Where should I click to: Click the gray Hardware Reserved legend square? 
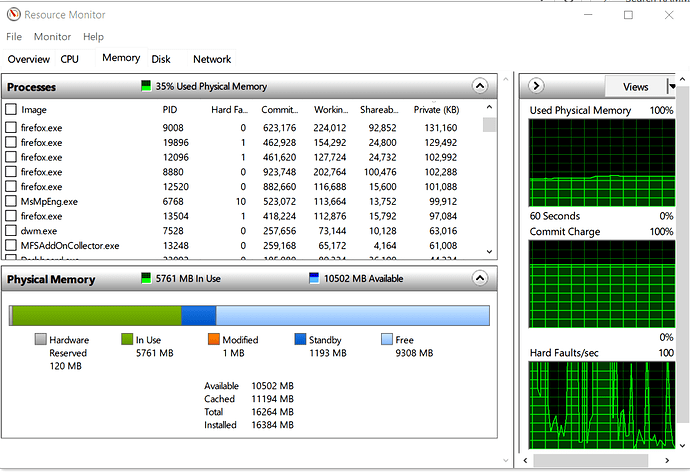40,340
